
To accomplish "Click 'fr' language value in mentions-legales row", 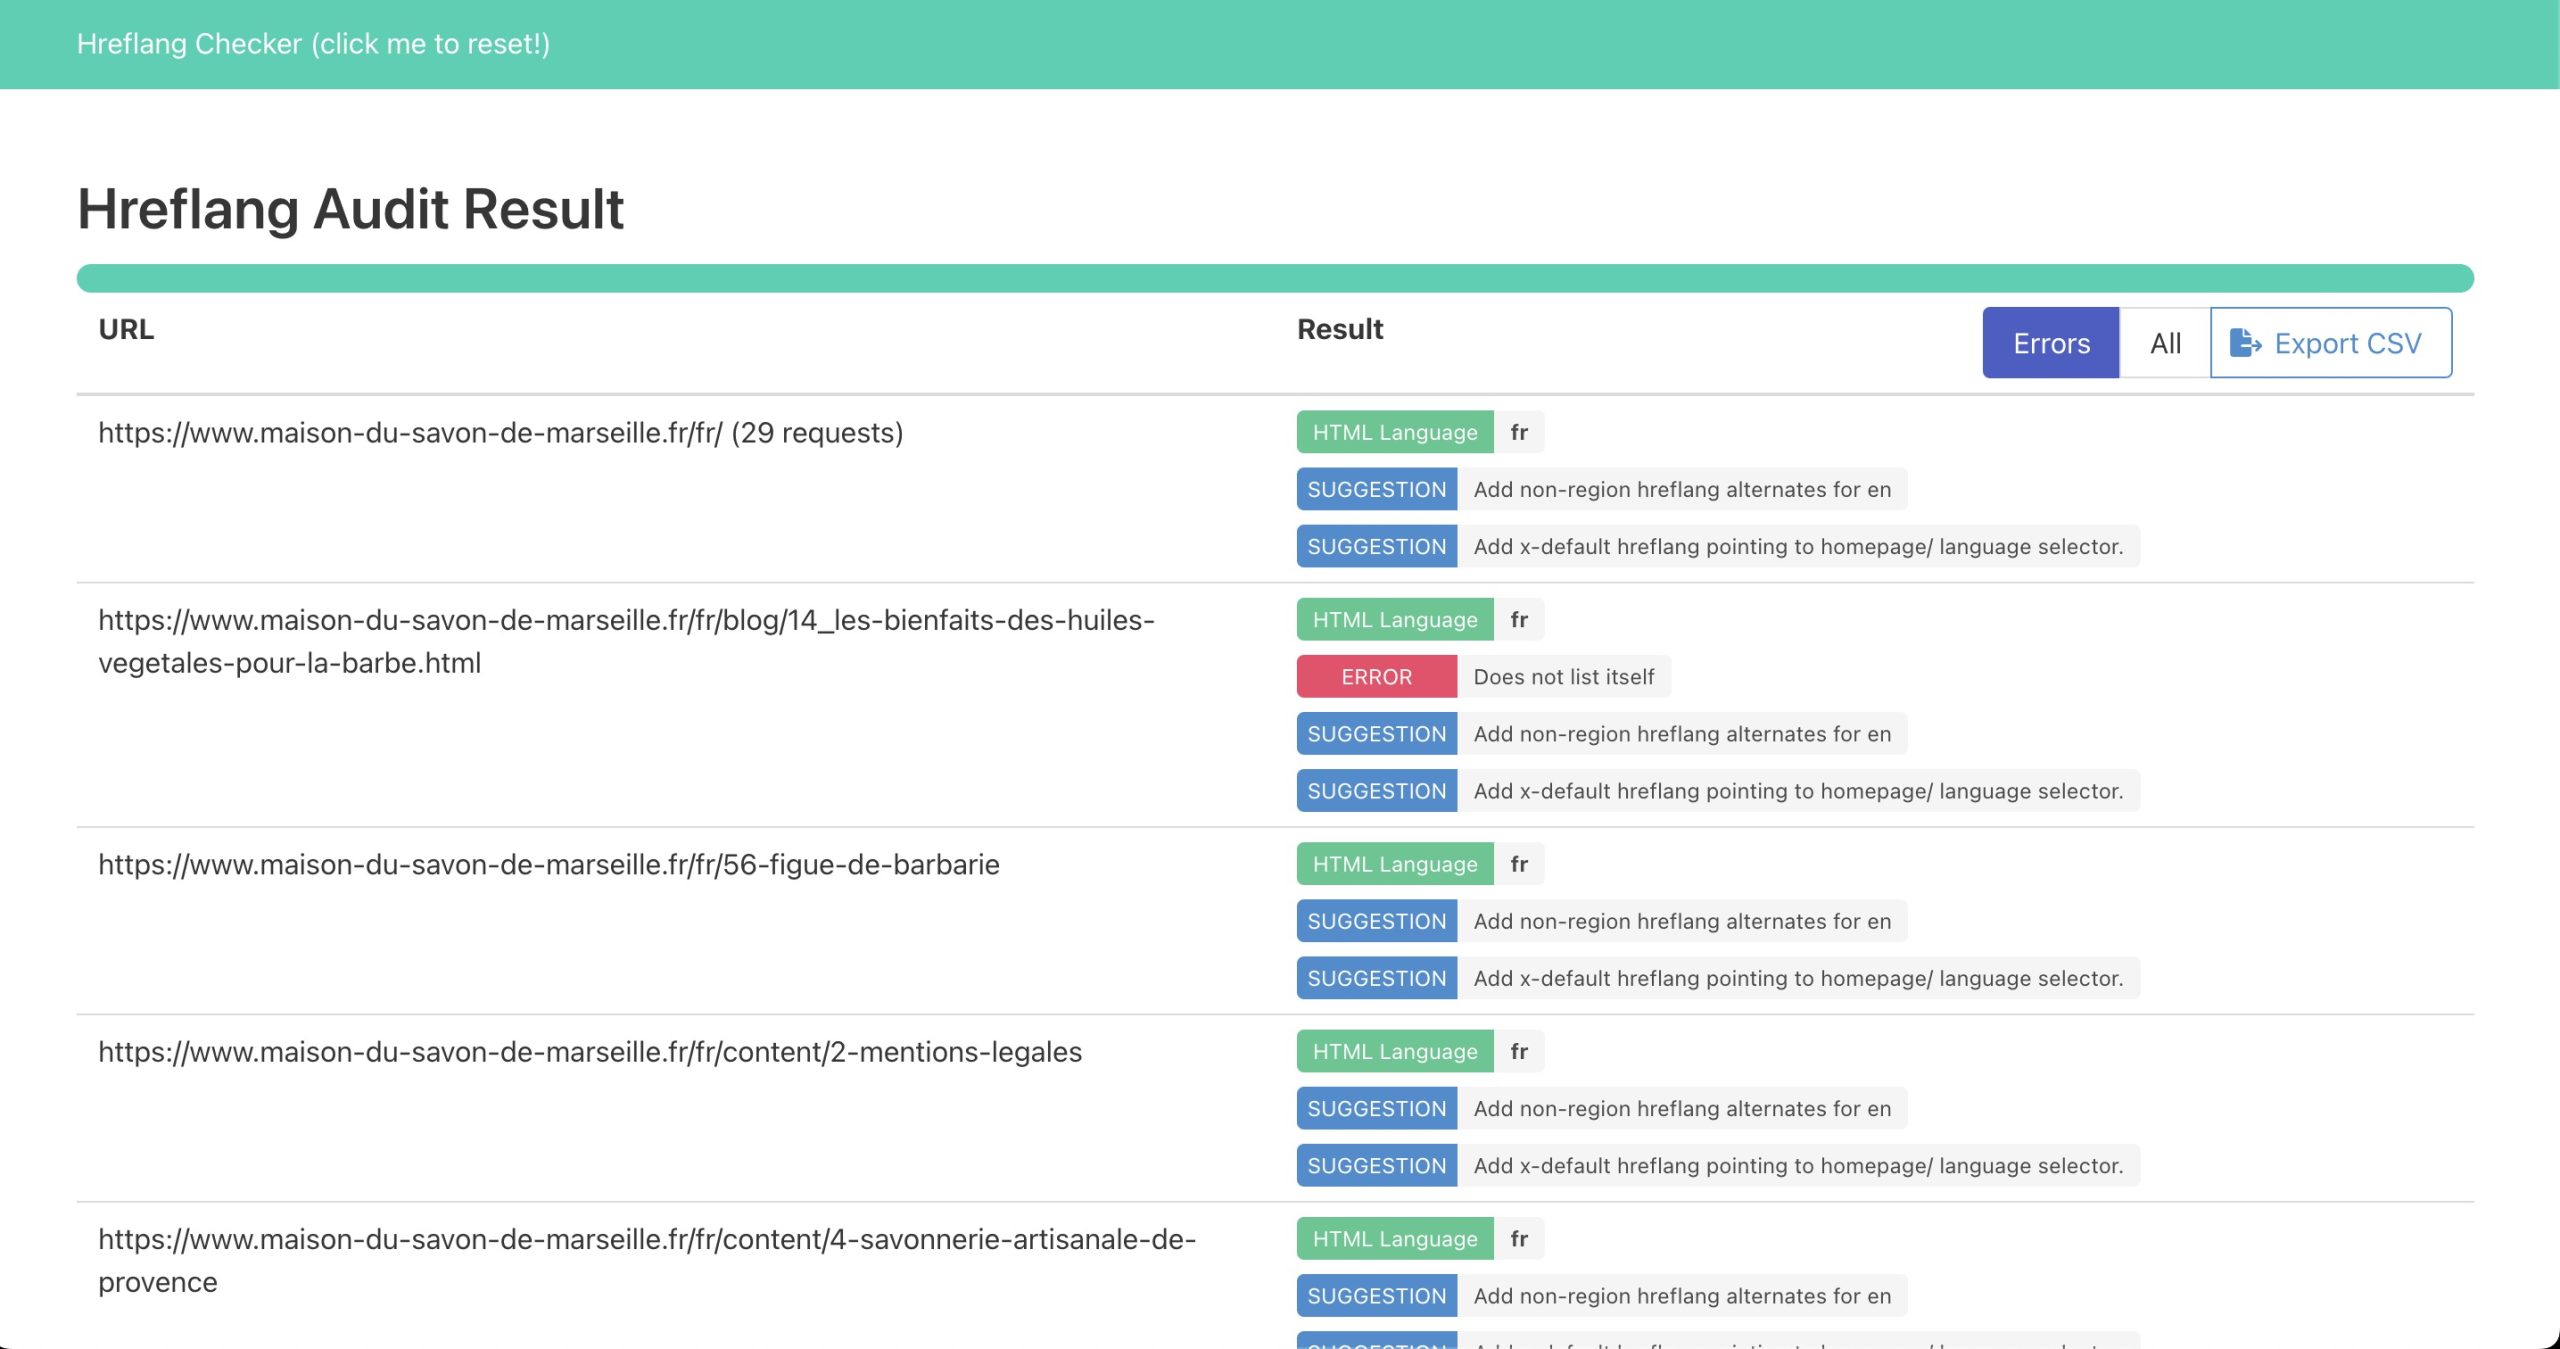I will point(1519,1051).
